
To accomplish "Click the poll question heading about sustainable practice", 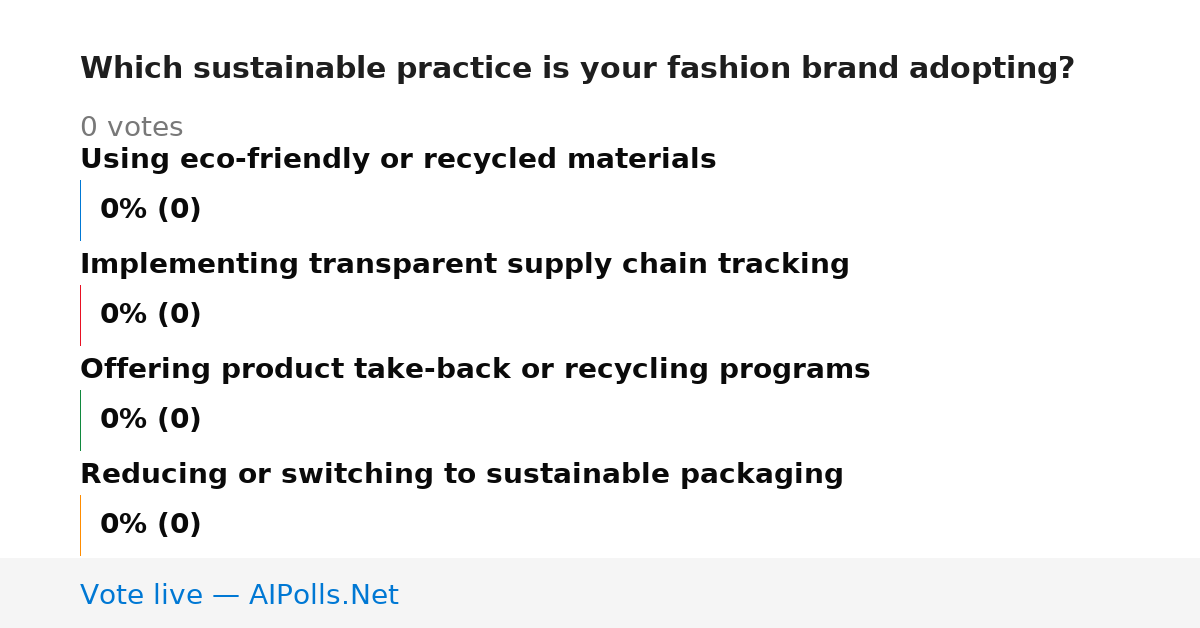I will (x=577, y=69).
